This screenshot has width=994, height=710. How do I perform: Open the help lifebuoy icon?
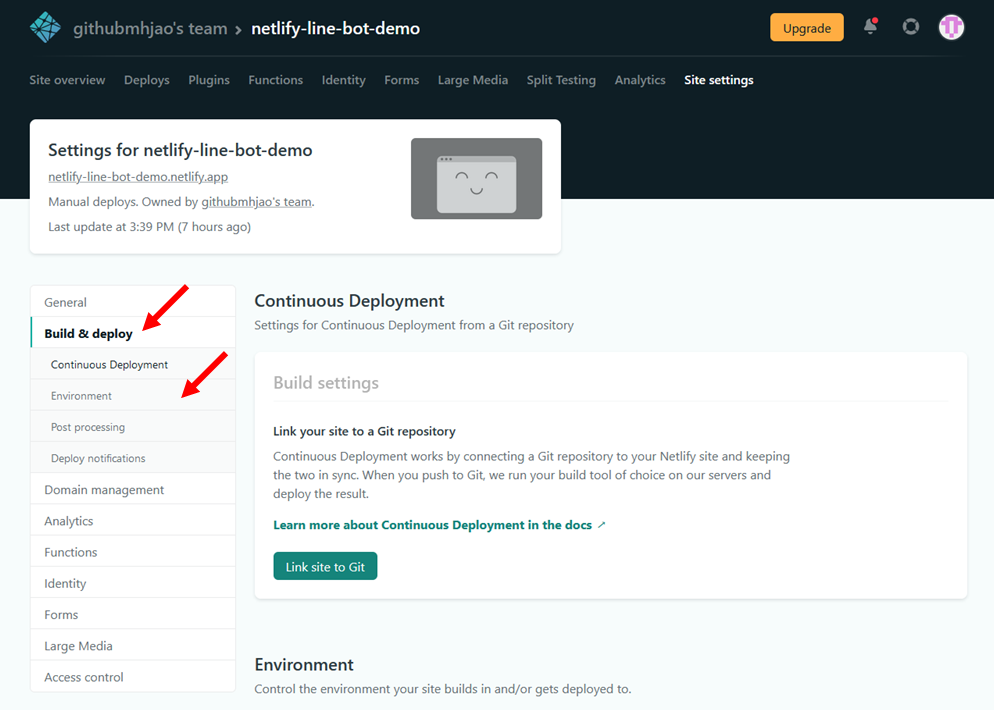[x=910, y=27]
